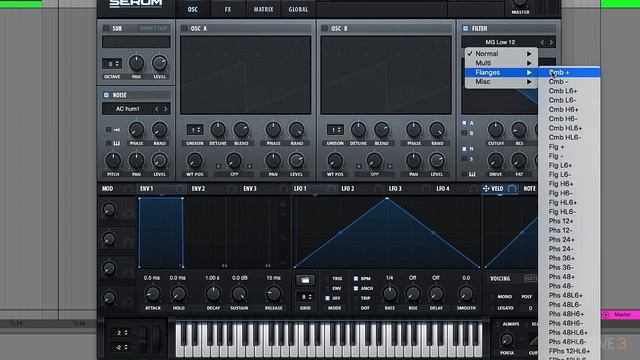This screenshot has width=640, height=360.
Task: Toggle filter routing for noise N
Action: coord(464,149)
